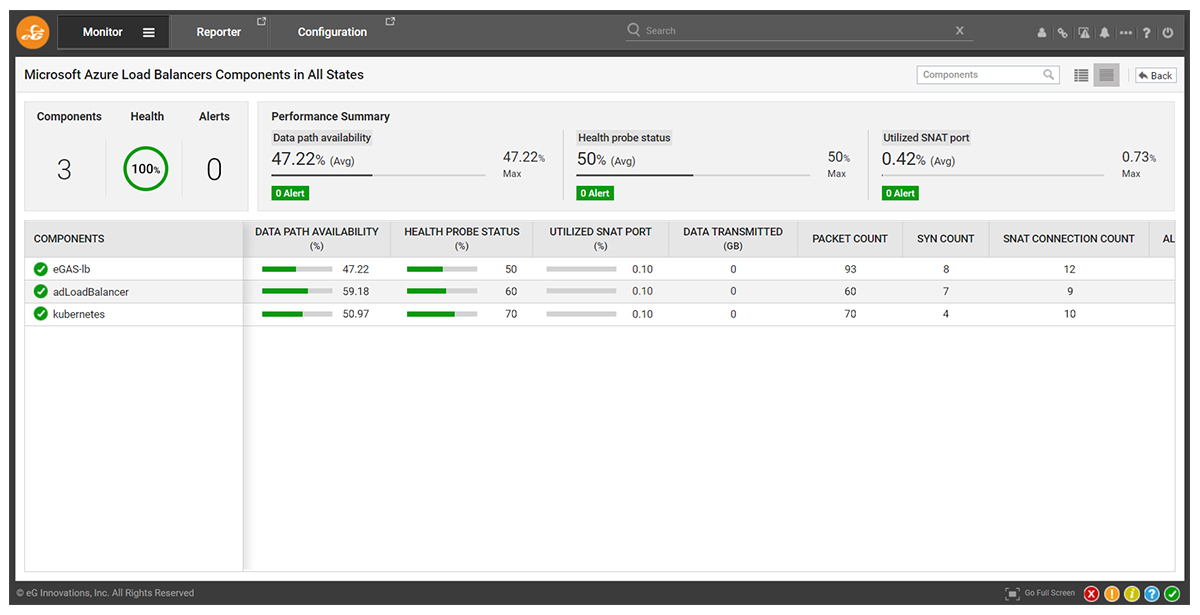Open the eGAS-lb component
The image size is (1200, 615).
tap(72, 269)
